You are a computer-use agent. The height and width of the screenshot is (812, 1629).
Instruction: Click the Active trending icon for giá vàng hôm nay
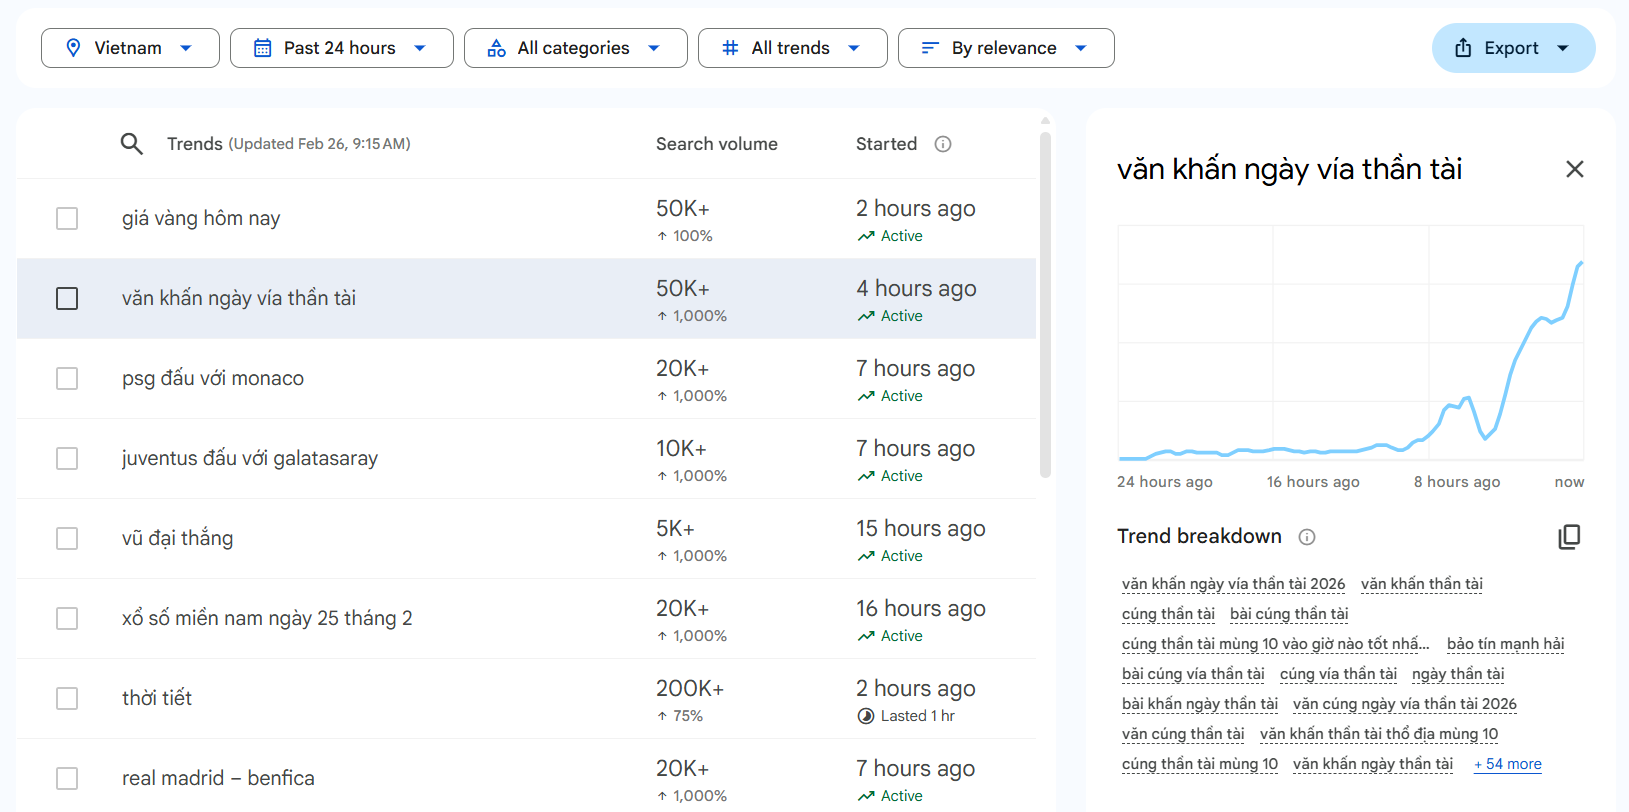(x=866, y=236)
